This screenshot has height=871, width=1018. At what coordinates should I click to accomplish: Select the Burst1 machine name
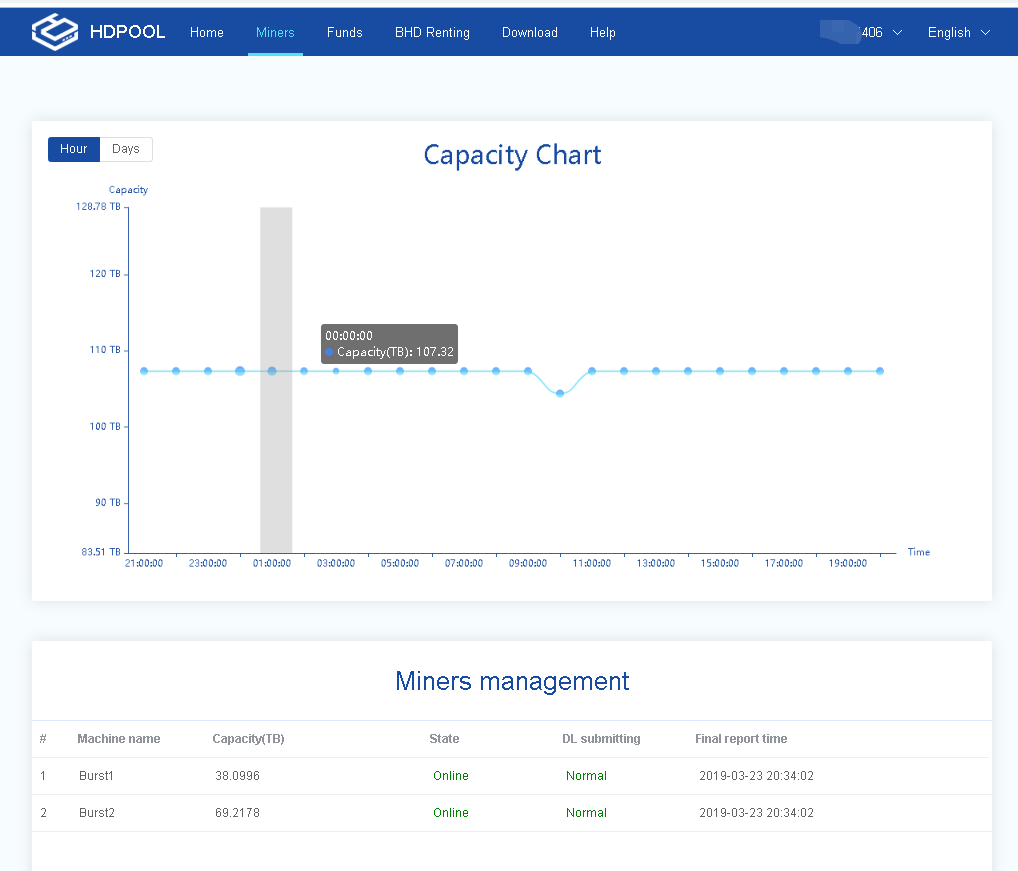click(x=96, y=776)
